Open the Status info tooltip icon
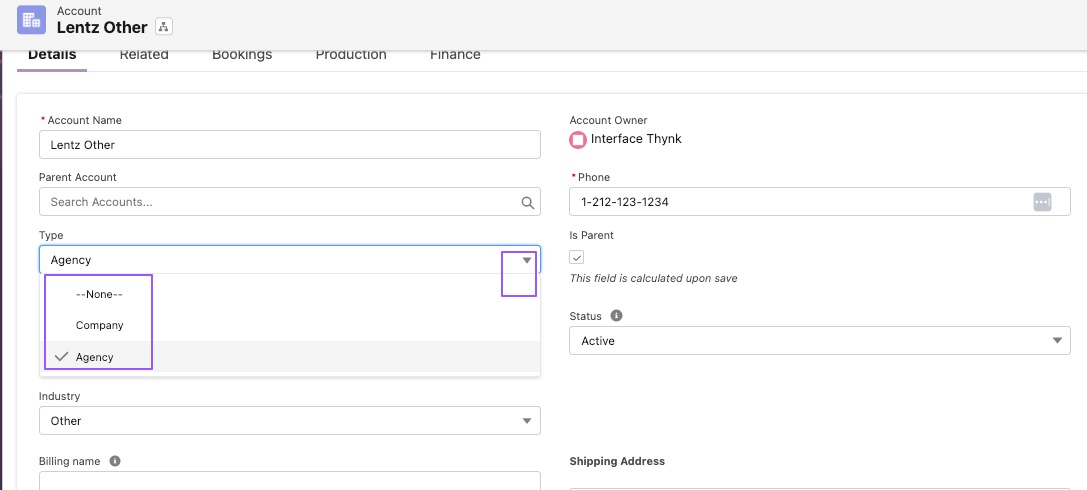This screenshot has width=1087, height=490. pos(616,315)
